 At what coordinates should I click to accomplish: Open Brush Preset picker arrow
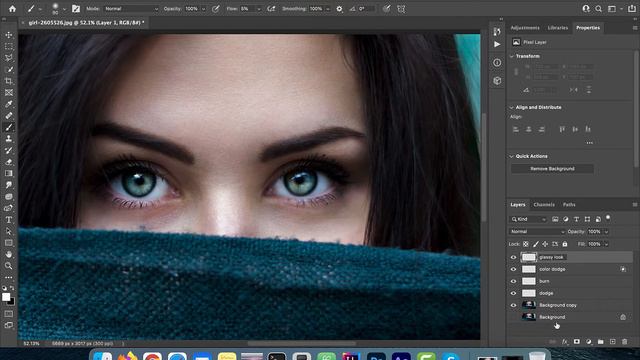coord(64,9)
